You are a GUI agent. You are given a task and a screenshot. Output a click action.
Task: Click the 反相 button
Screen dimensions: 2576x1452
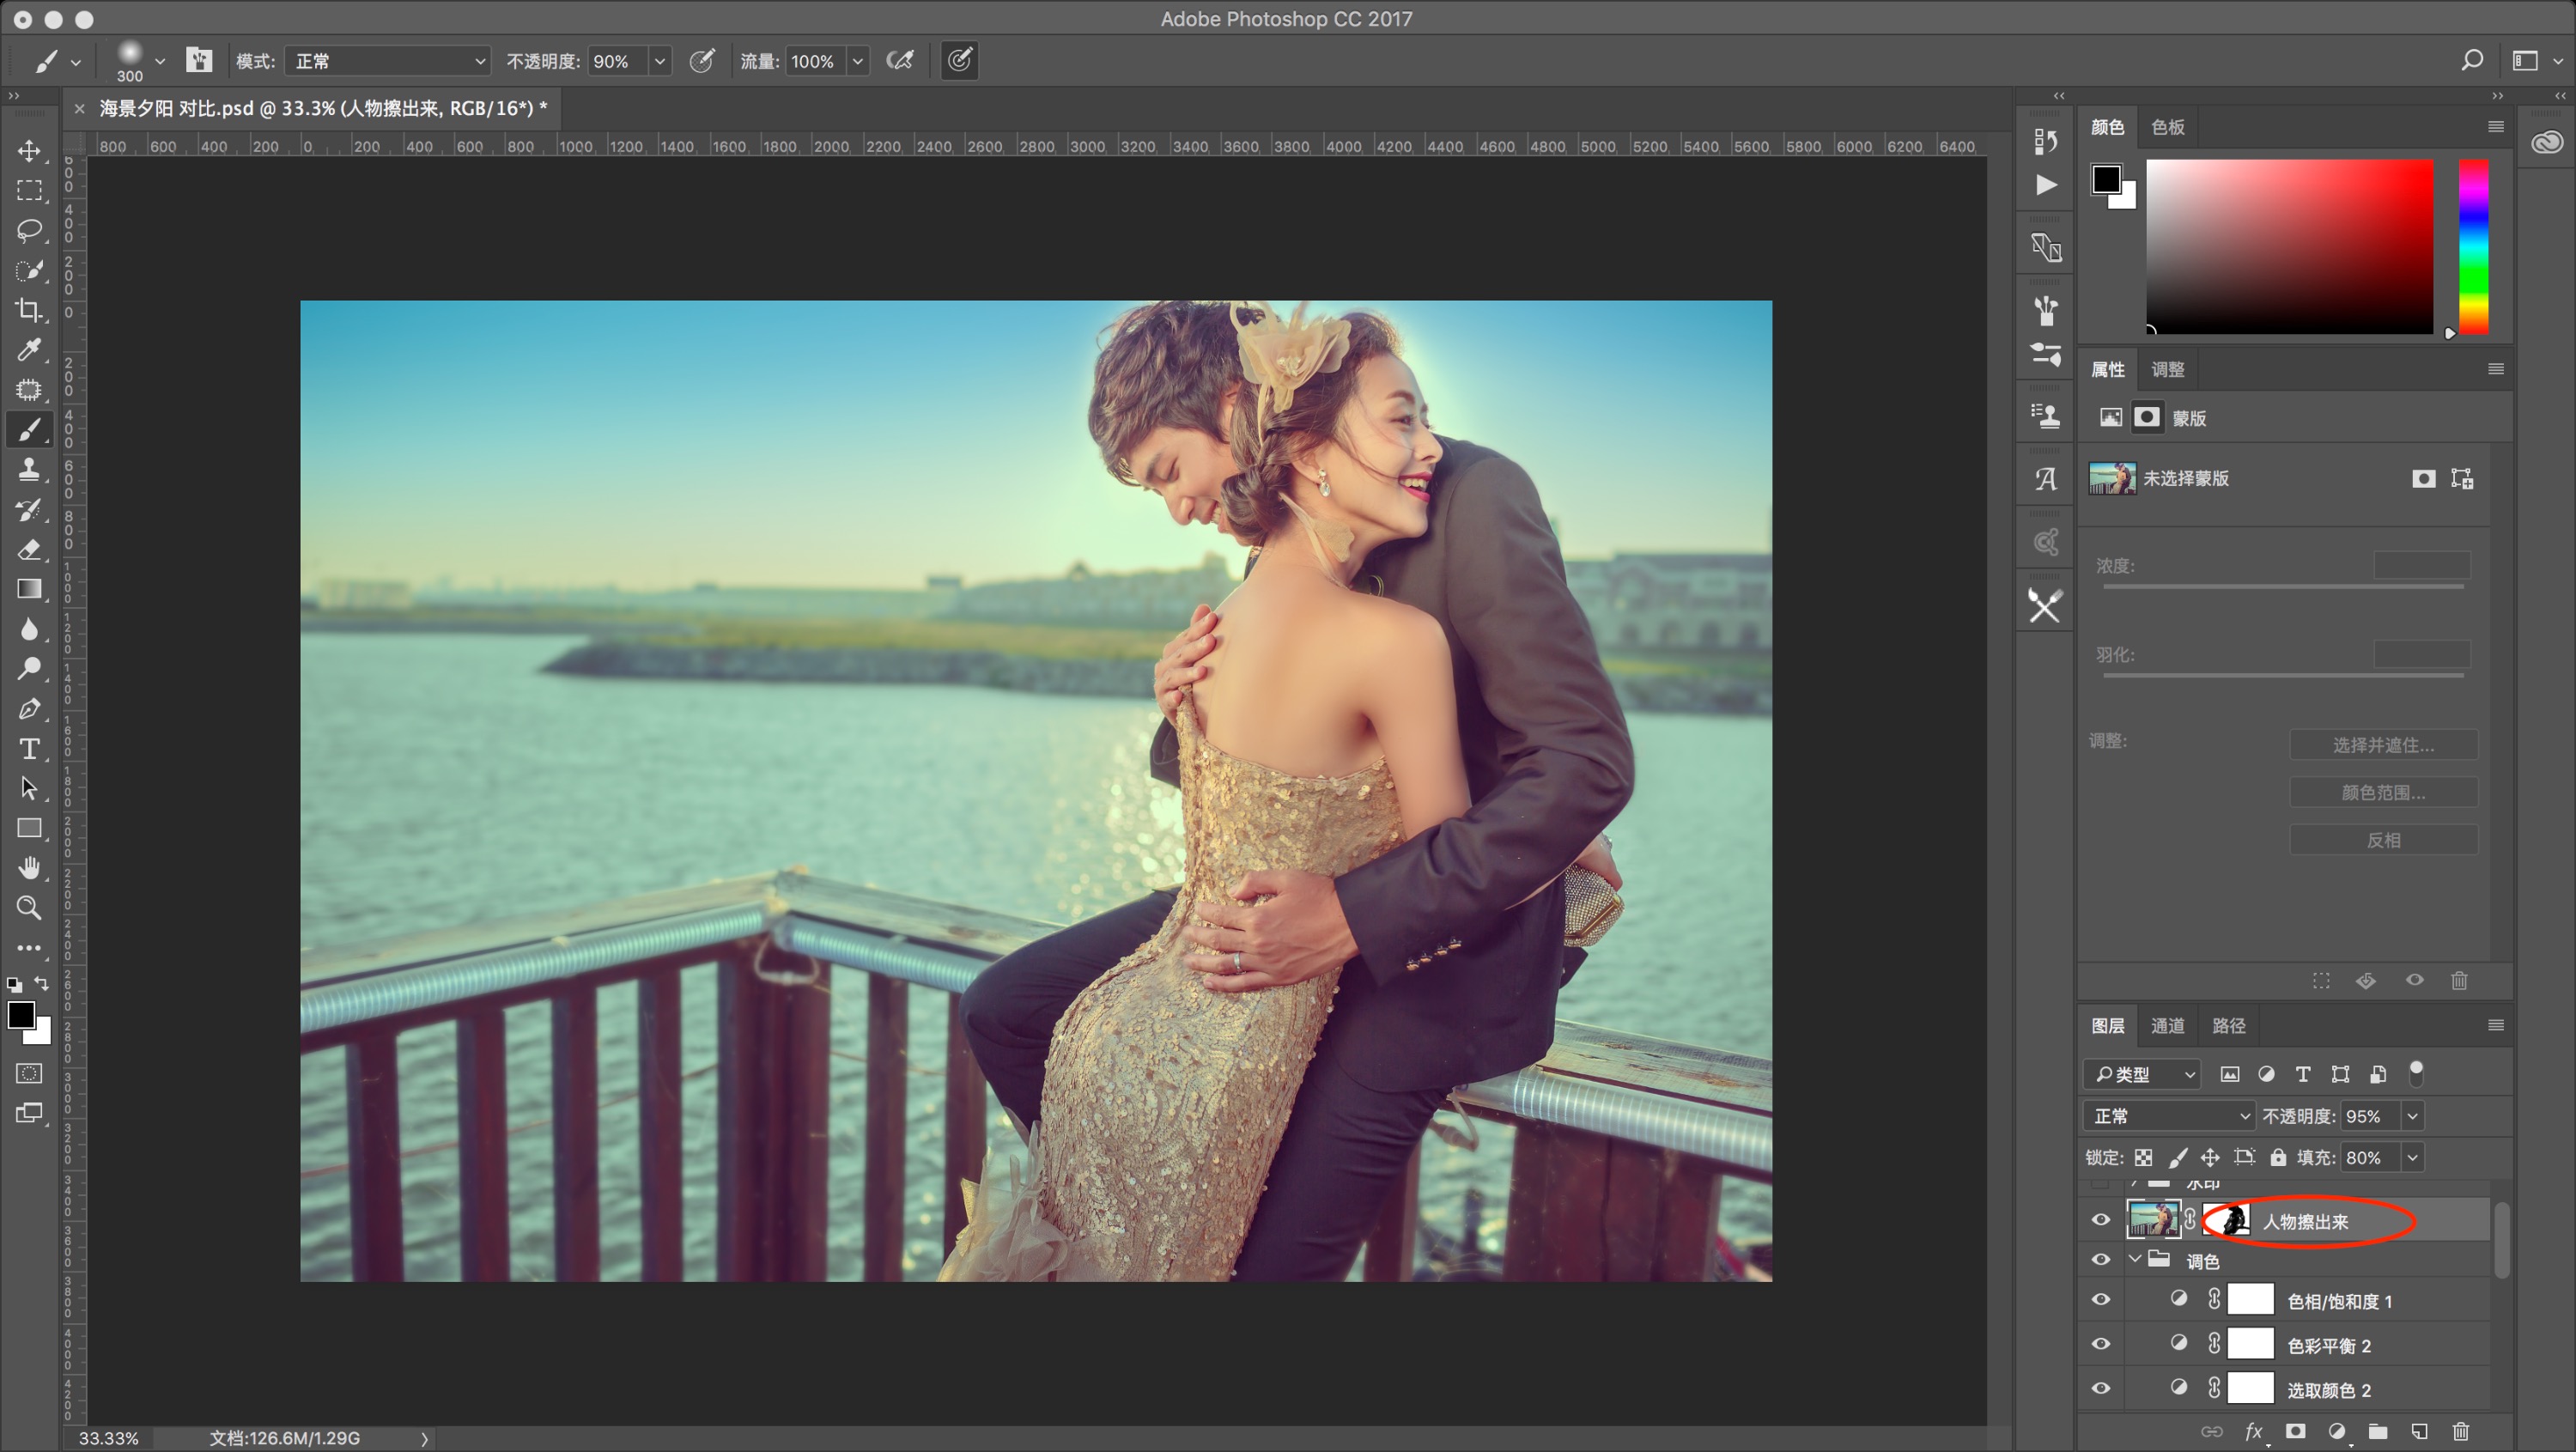(2383, 840)
